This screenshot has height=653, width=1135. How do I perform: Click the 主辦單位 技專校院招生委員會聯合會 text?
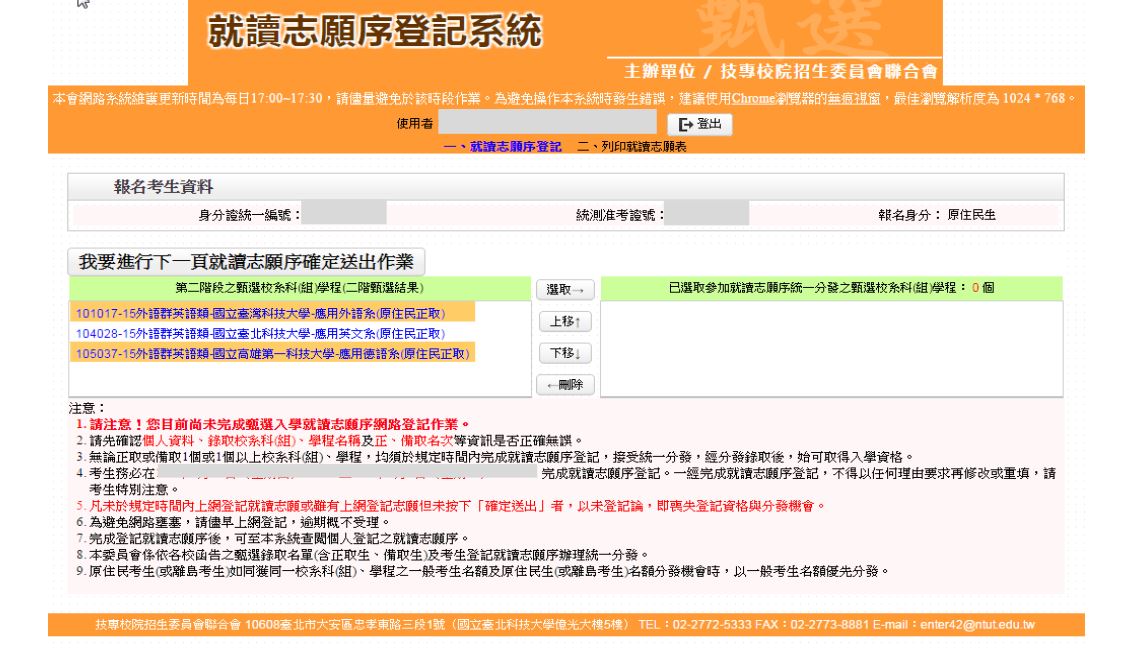click(780, 71)
